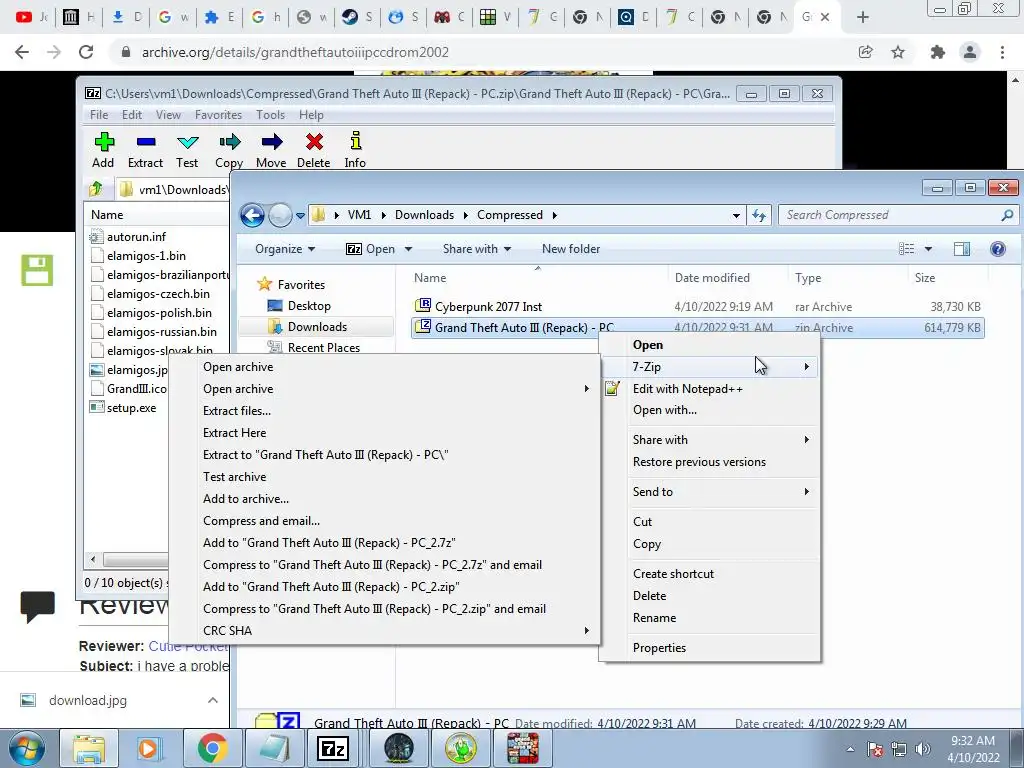Open Windows Start button
This screenshot has width=1024, height=768.
pyautogui.click(x=27, y=748)
